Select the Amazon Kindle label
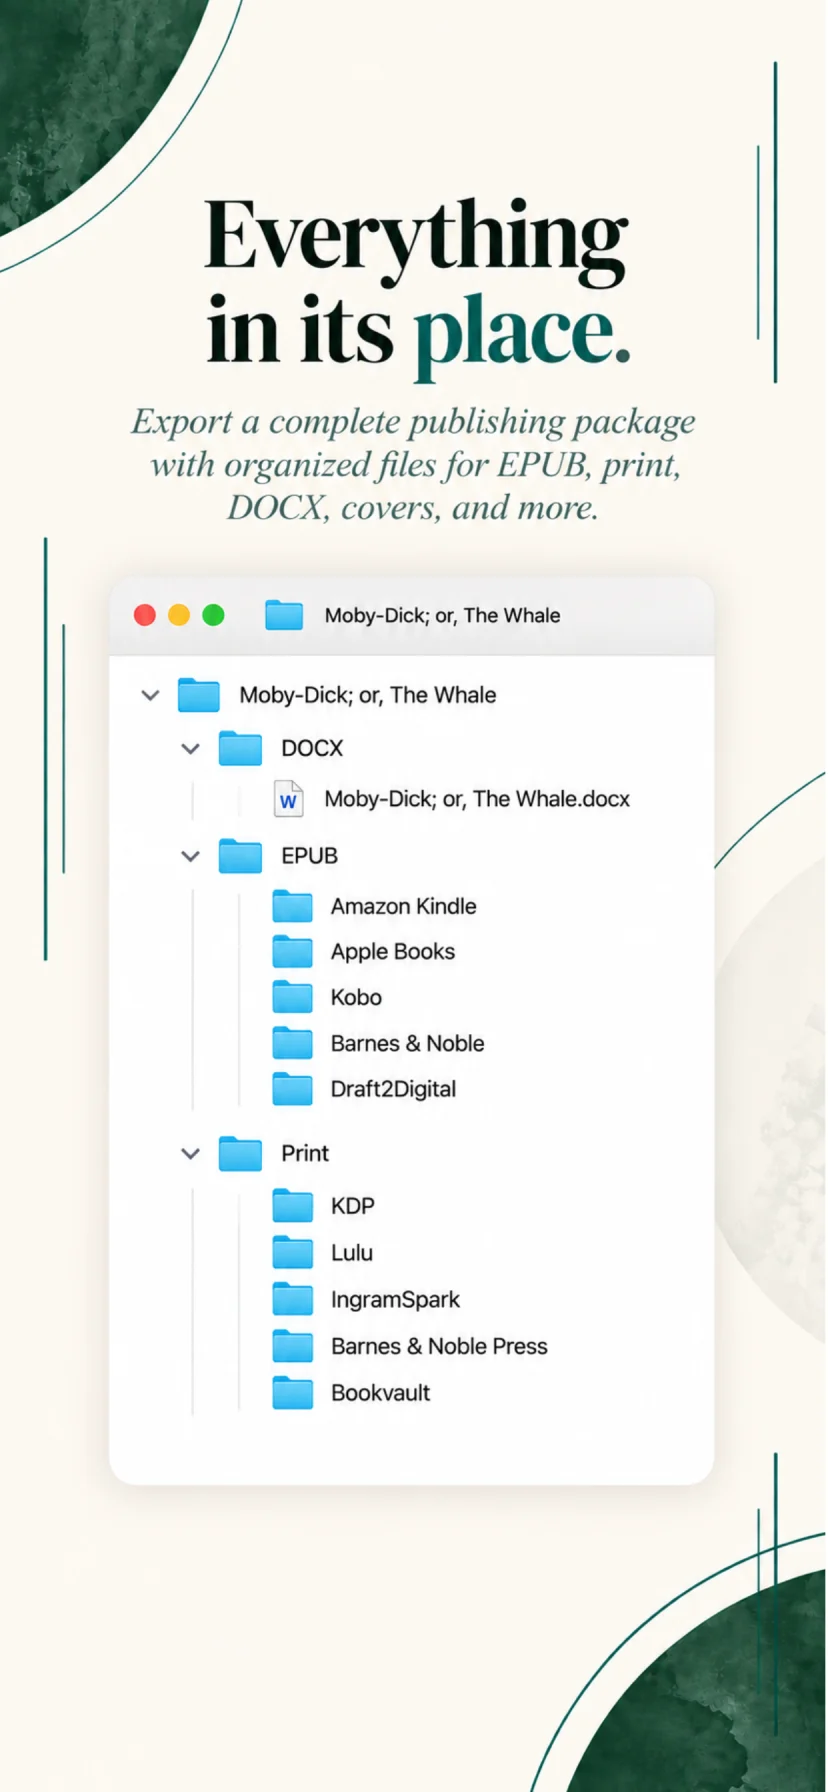The image size is (828, 1792). pyautogui.click(x=404, y=906)
